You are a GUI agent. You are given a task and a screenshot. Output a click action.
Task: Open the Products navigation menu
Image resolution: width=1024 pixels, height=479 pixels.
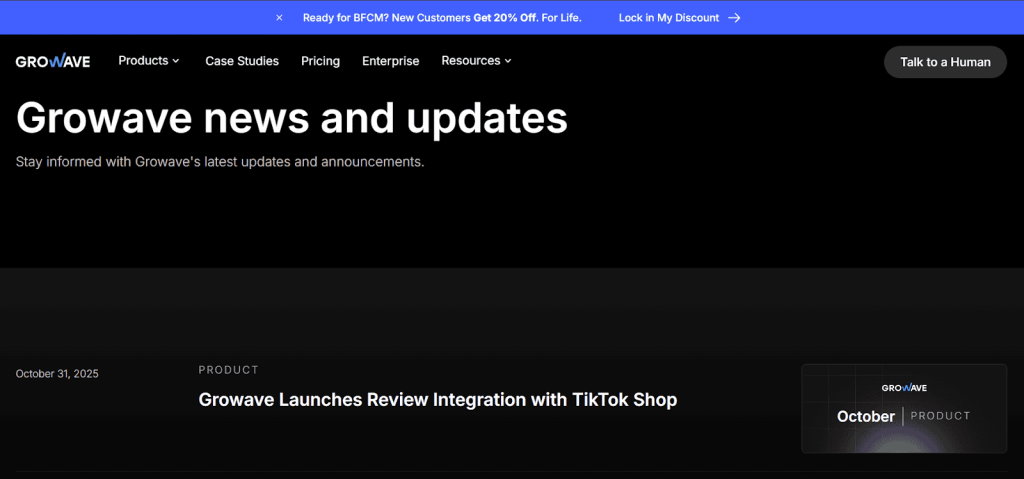click(143, 61)
